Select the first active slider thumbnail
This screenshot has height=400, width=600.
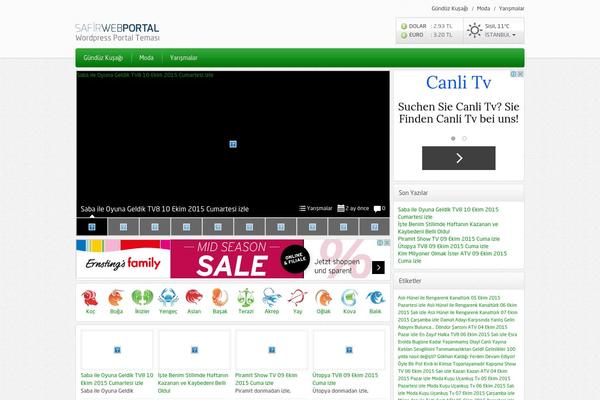(92, 227)
